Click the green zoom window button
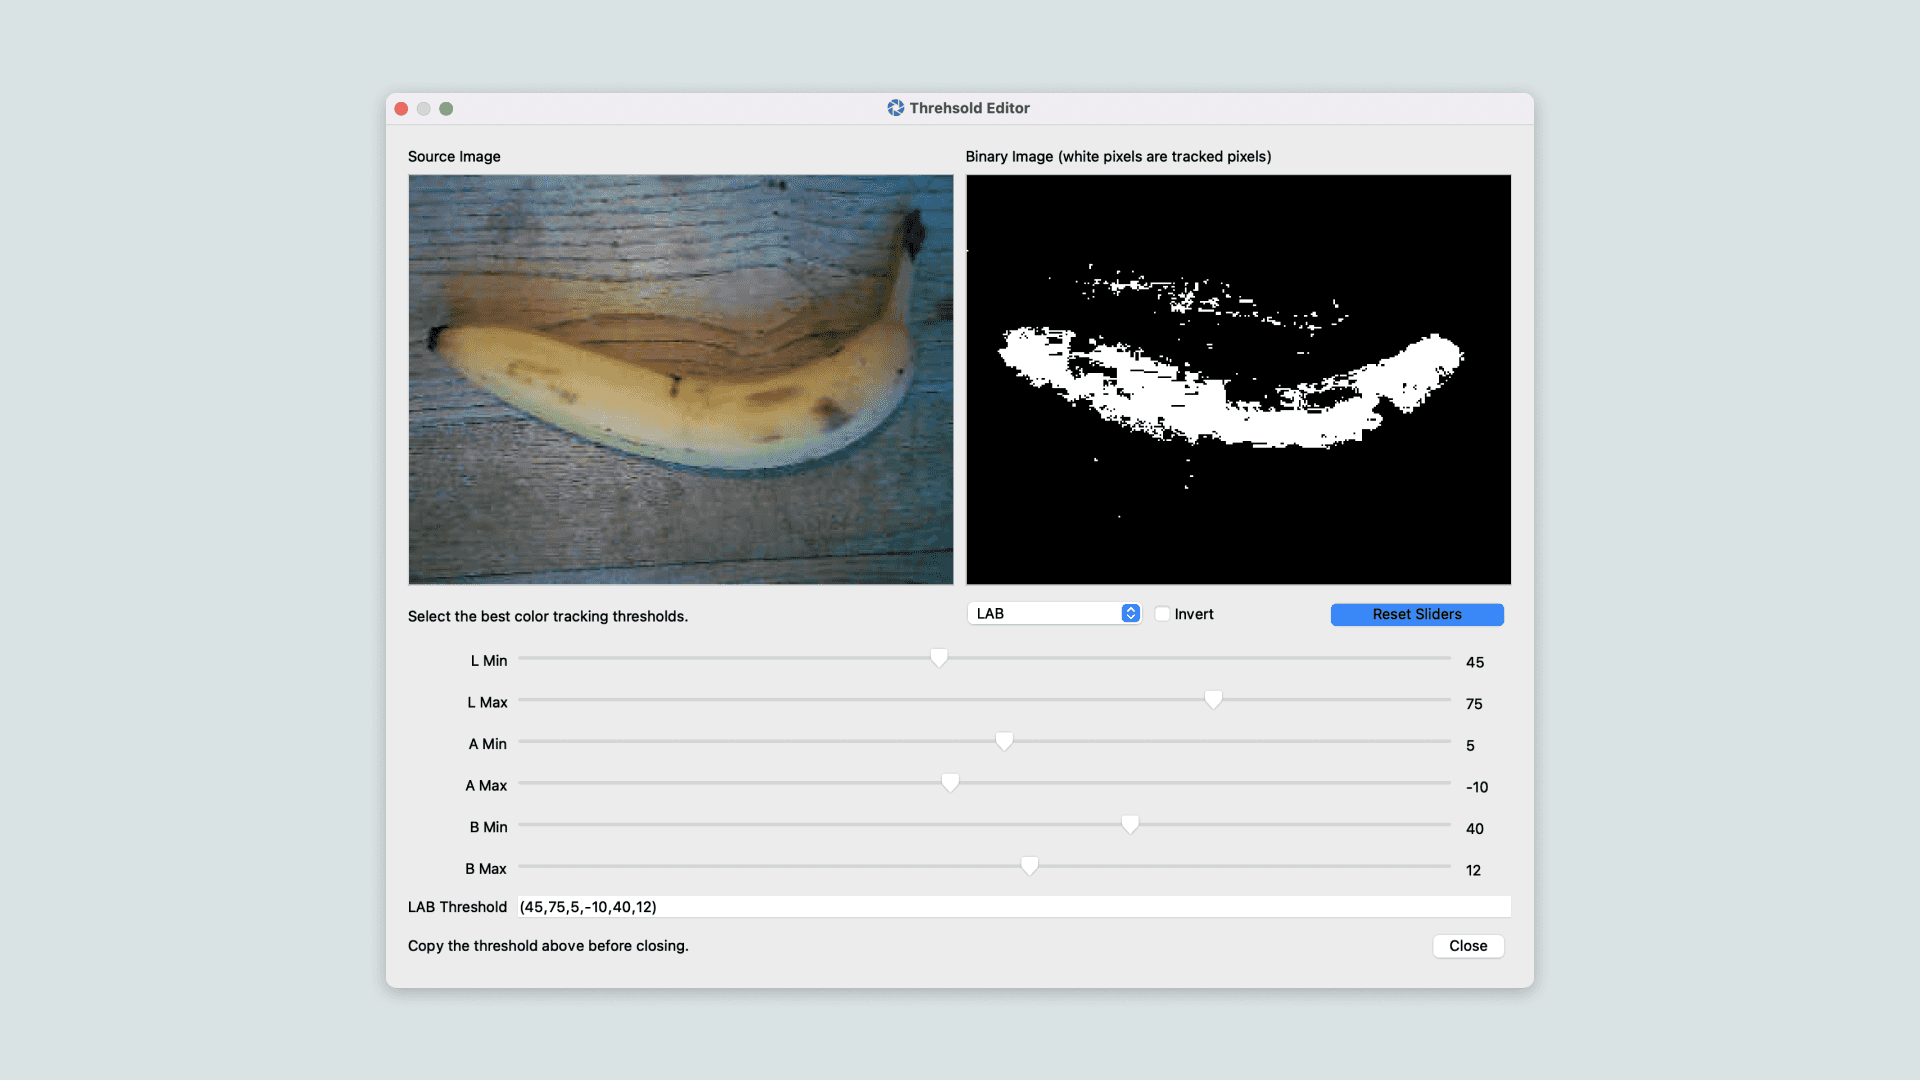The height and width of the screenshot is (1080, 1920). click(x=446, y=108)
